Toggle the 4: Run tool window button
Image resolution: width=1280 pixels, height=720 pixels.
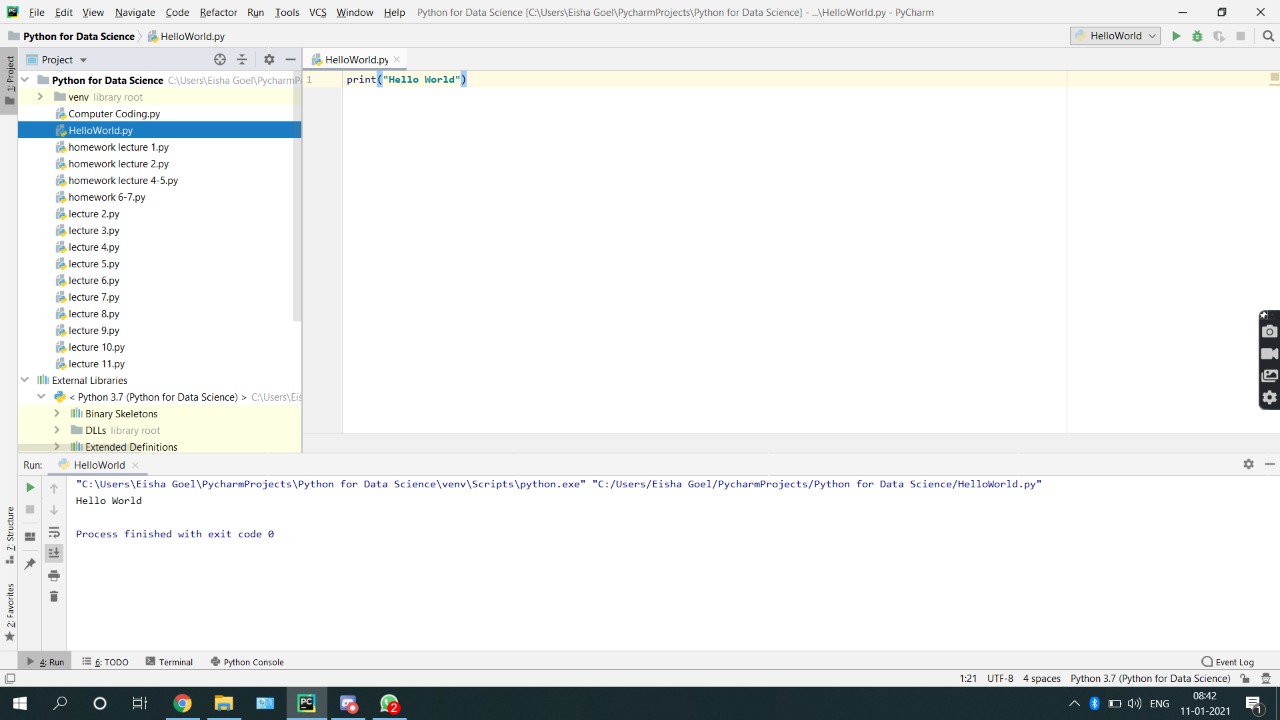[45, 662]
